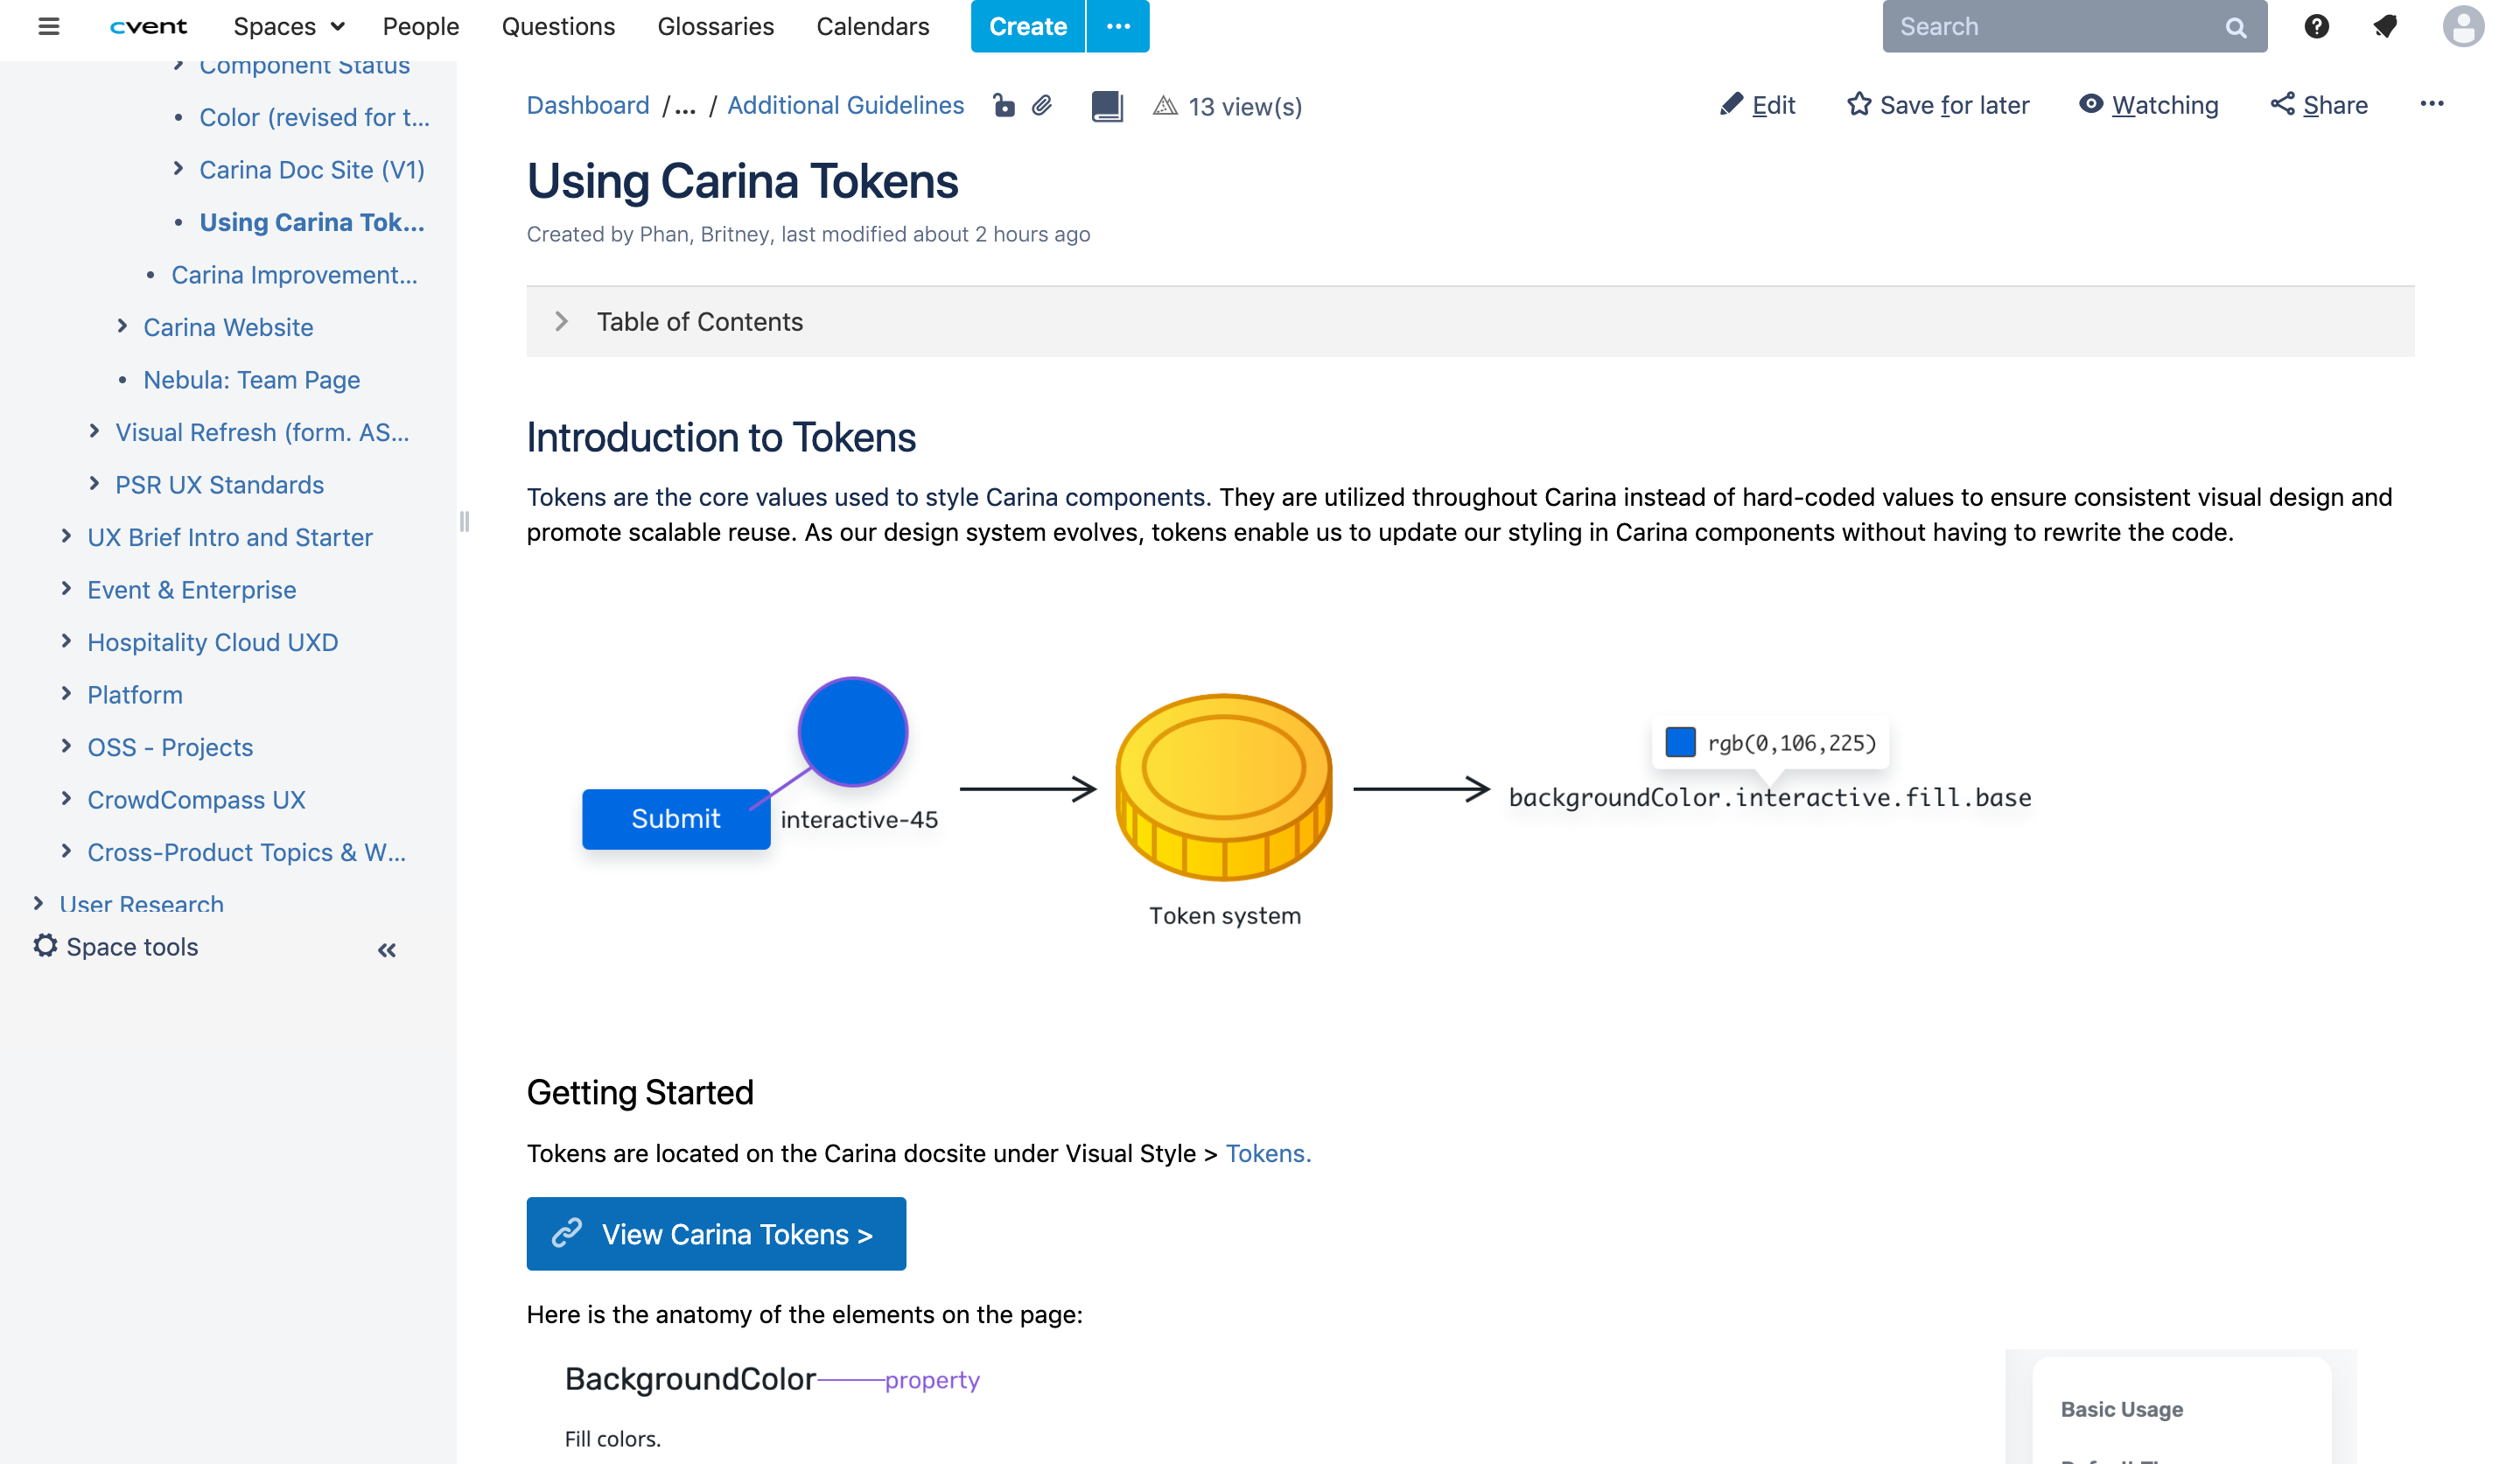Click Edit page button

(x=1758, y=105)
